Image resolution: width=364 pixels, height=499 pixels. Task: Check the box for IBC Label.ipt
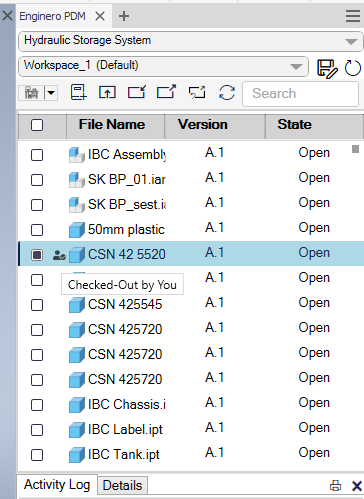[x=37, y=430]
